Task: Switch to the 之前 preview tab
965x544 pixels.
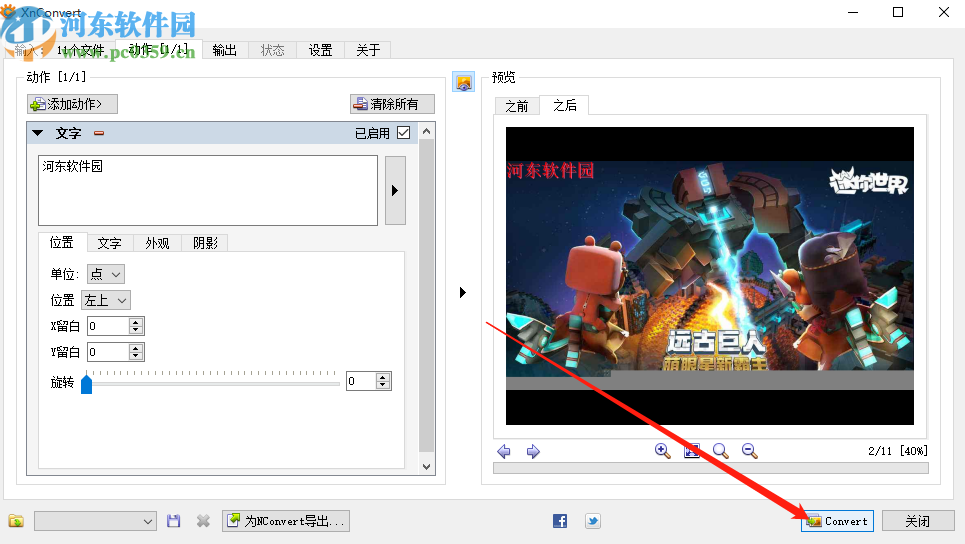Action: (516, 106)
